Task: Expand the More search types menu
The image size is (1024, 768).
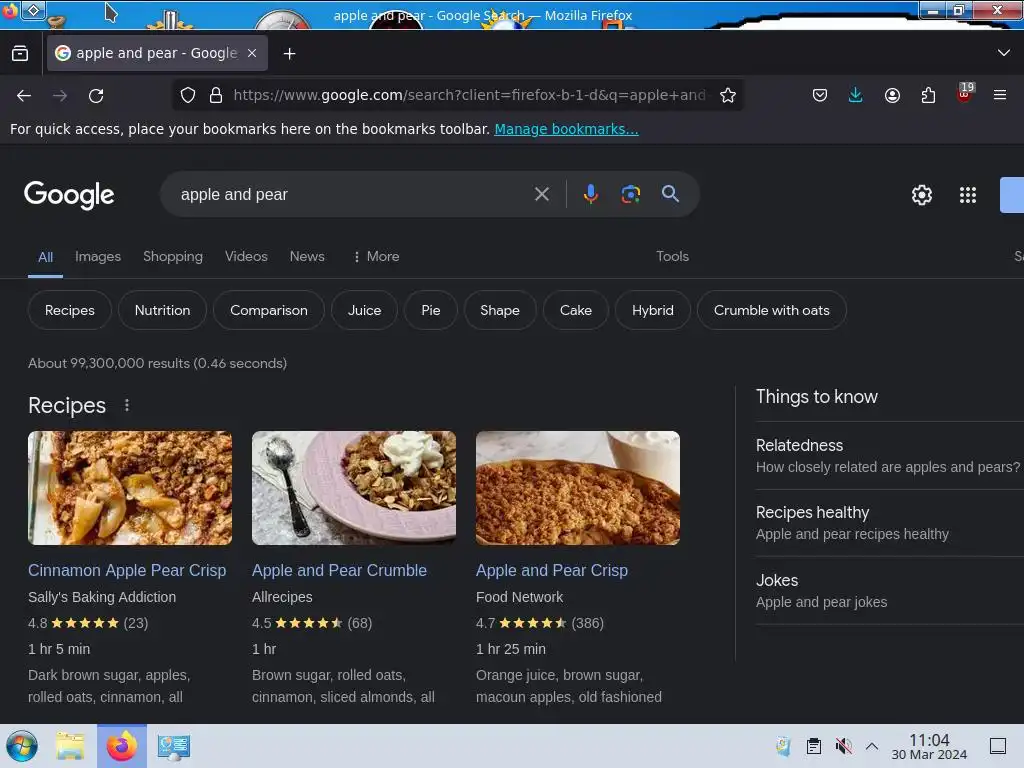Action: (x=376, y=257)
